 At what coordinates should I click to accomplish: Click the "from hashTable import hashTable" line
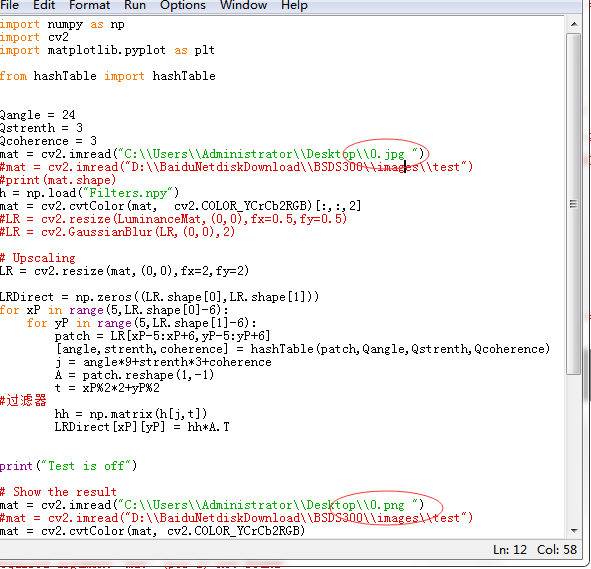point(108,76)
